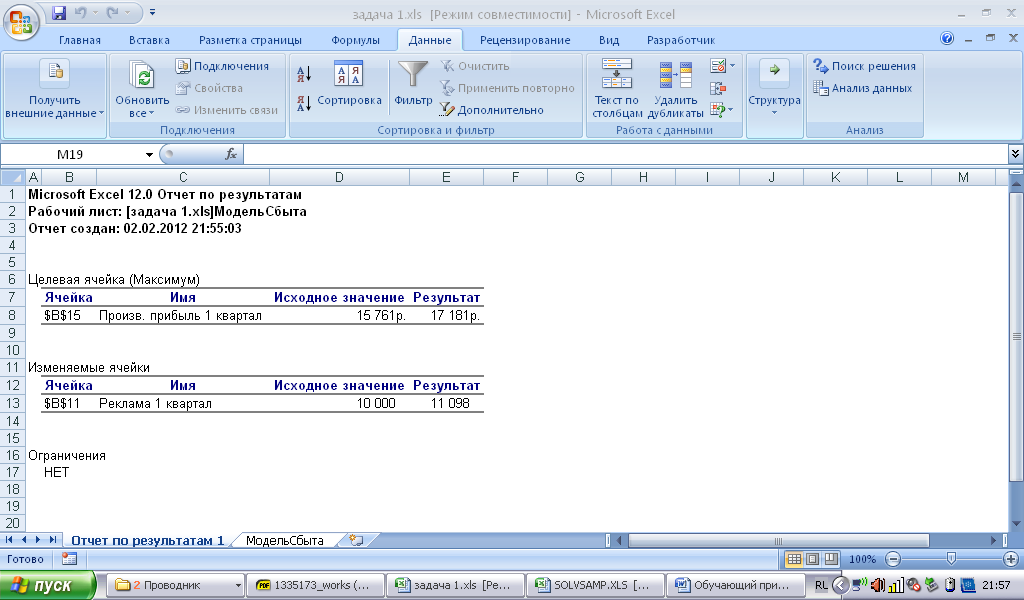
Task: Switch to Normal view
Action: coord(794,559)
